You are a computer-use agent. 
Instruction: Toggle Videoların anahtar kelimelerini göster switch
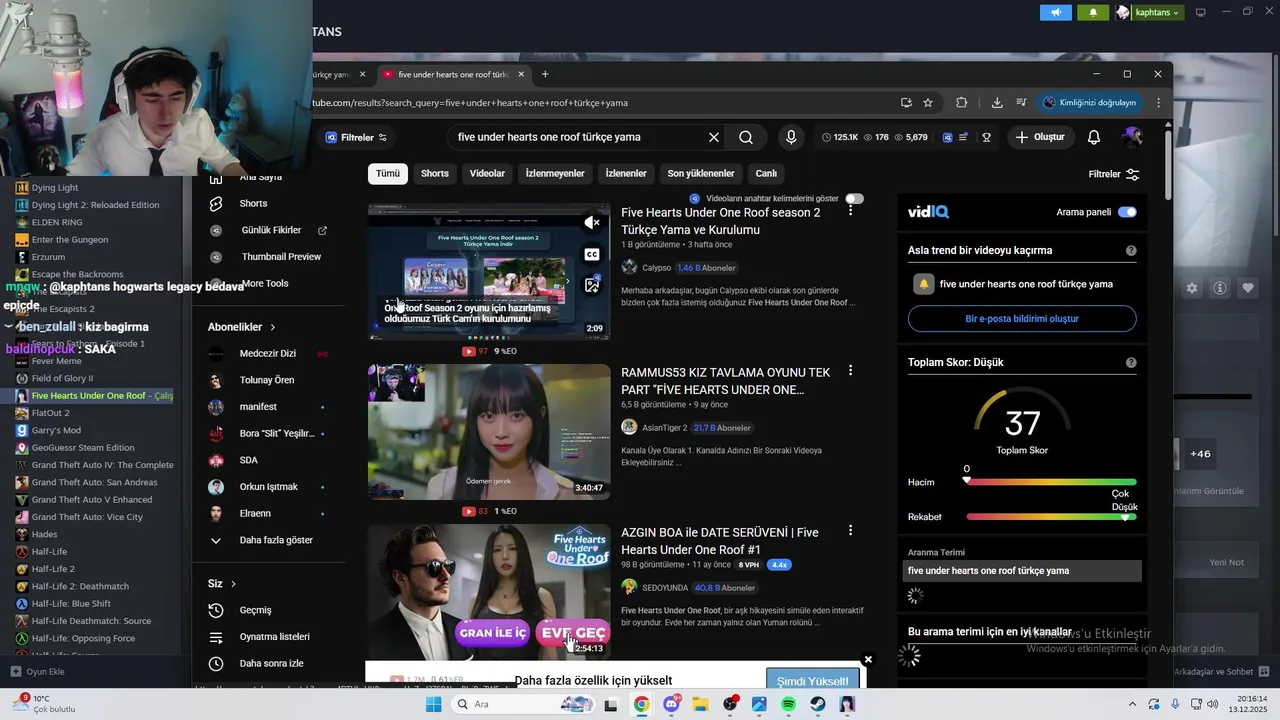click(x=854, y=199)
